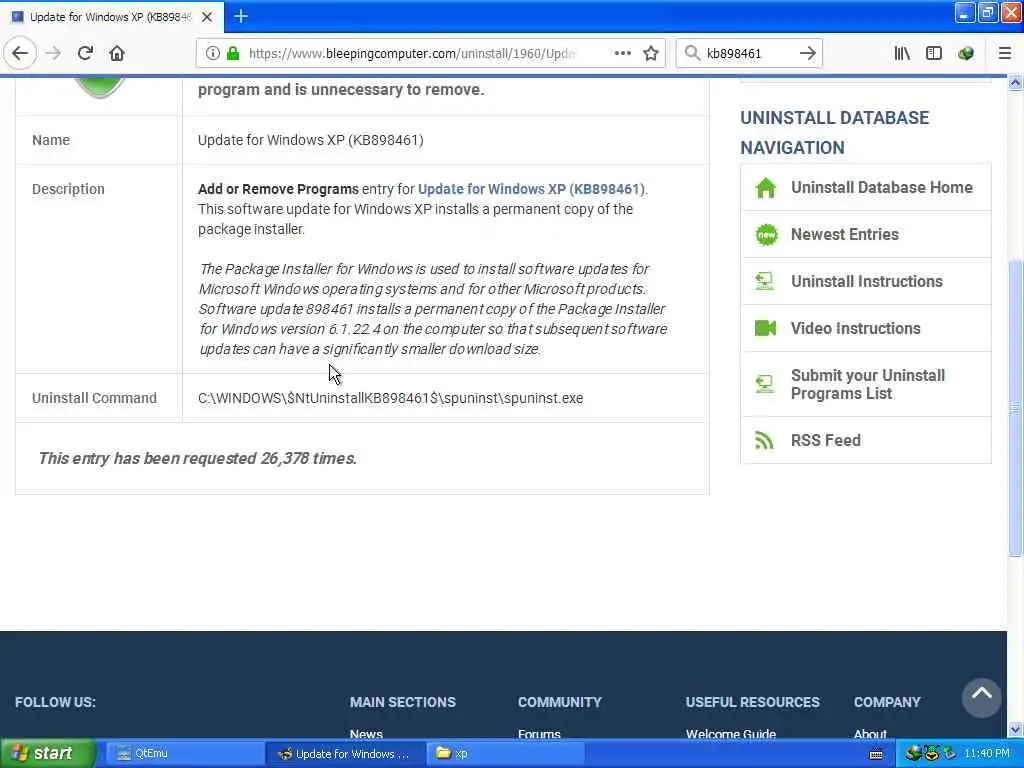
Task: Open Update for Windows XP (KB898461) link
Action: pos(530,189)
